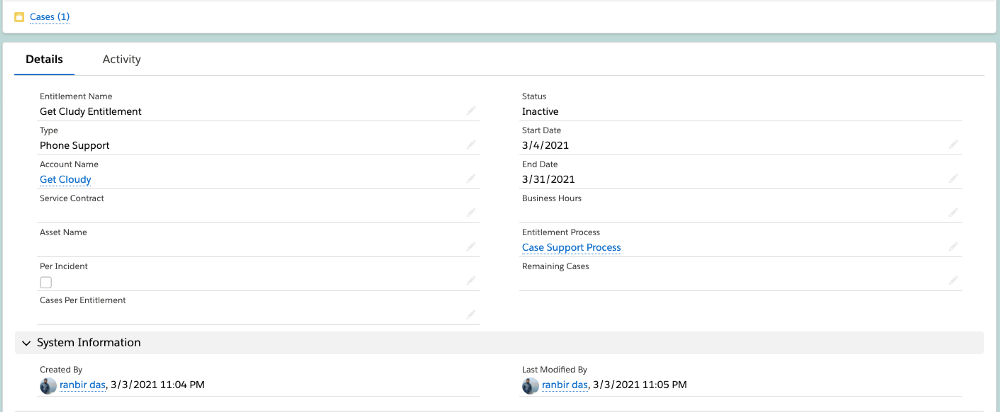Viewport: 1000px width, 412px height.
Task: Click the 3/4/2021 start date value
Action: pos(545,145)
